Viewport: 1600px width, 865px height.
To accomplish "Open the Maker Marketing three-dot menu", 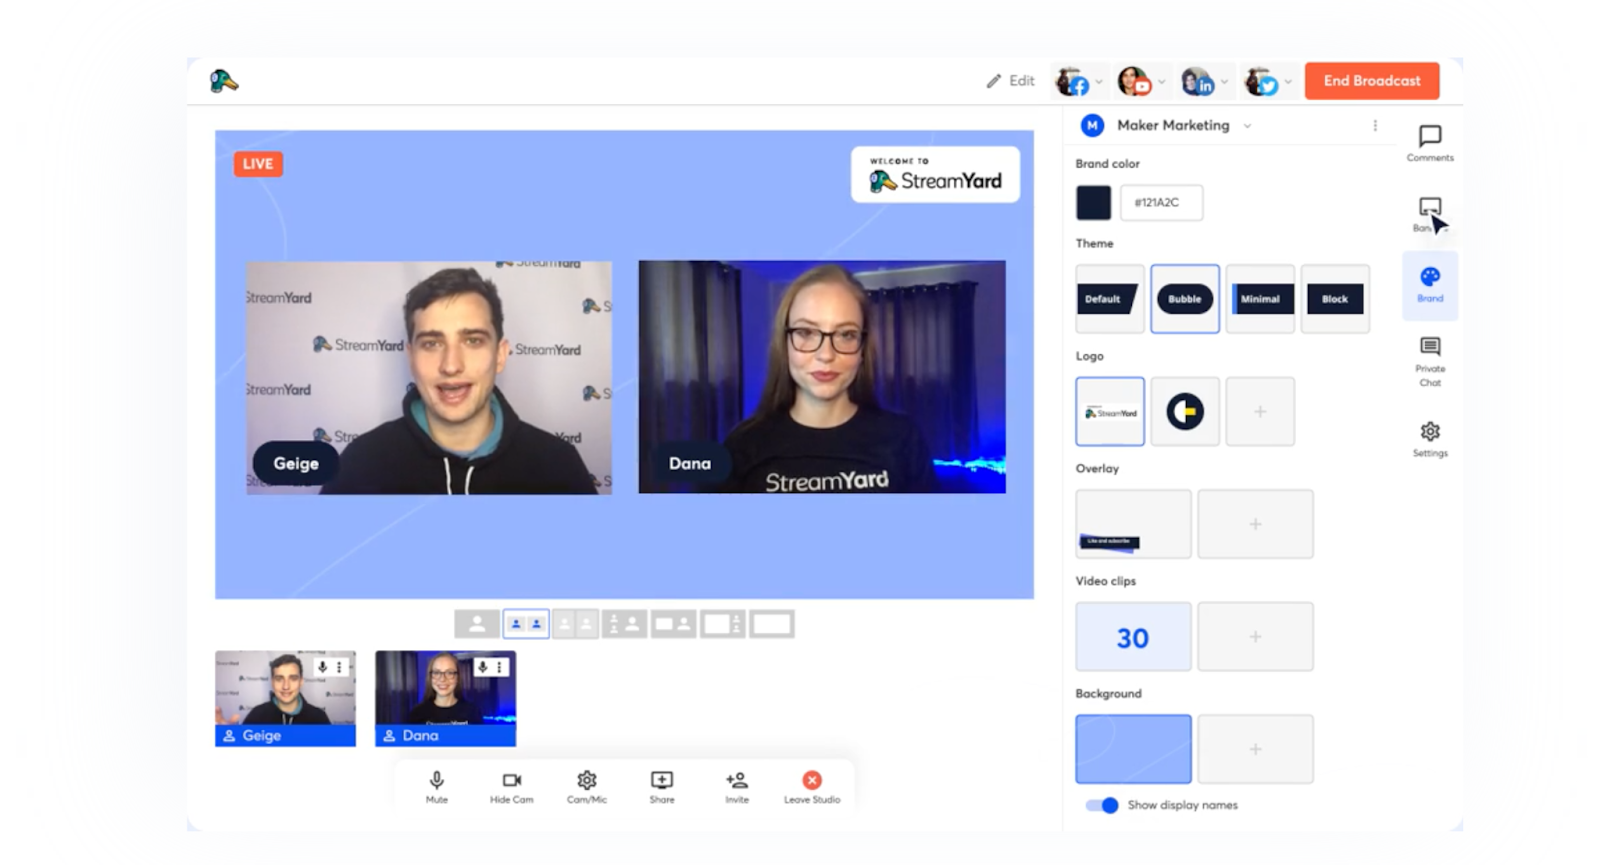I will coord(1375,126).
